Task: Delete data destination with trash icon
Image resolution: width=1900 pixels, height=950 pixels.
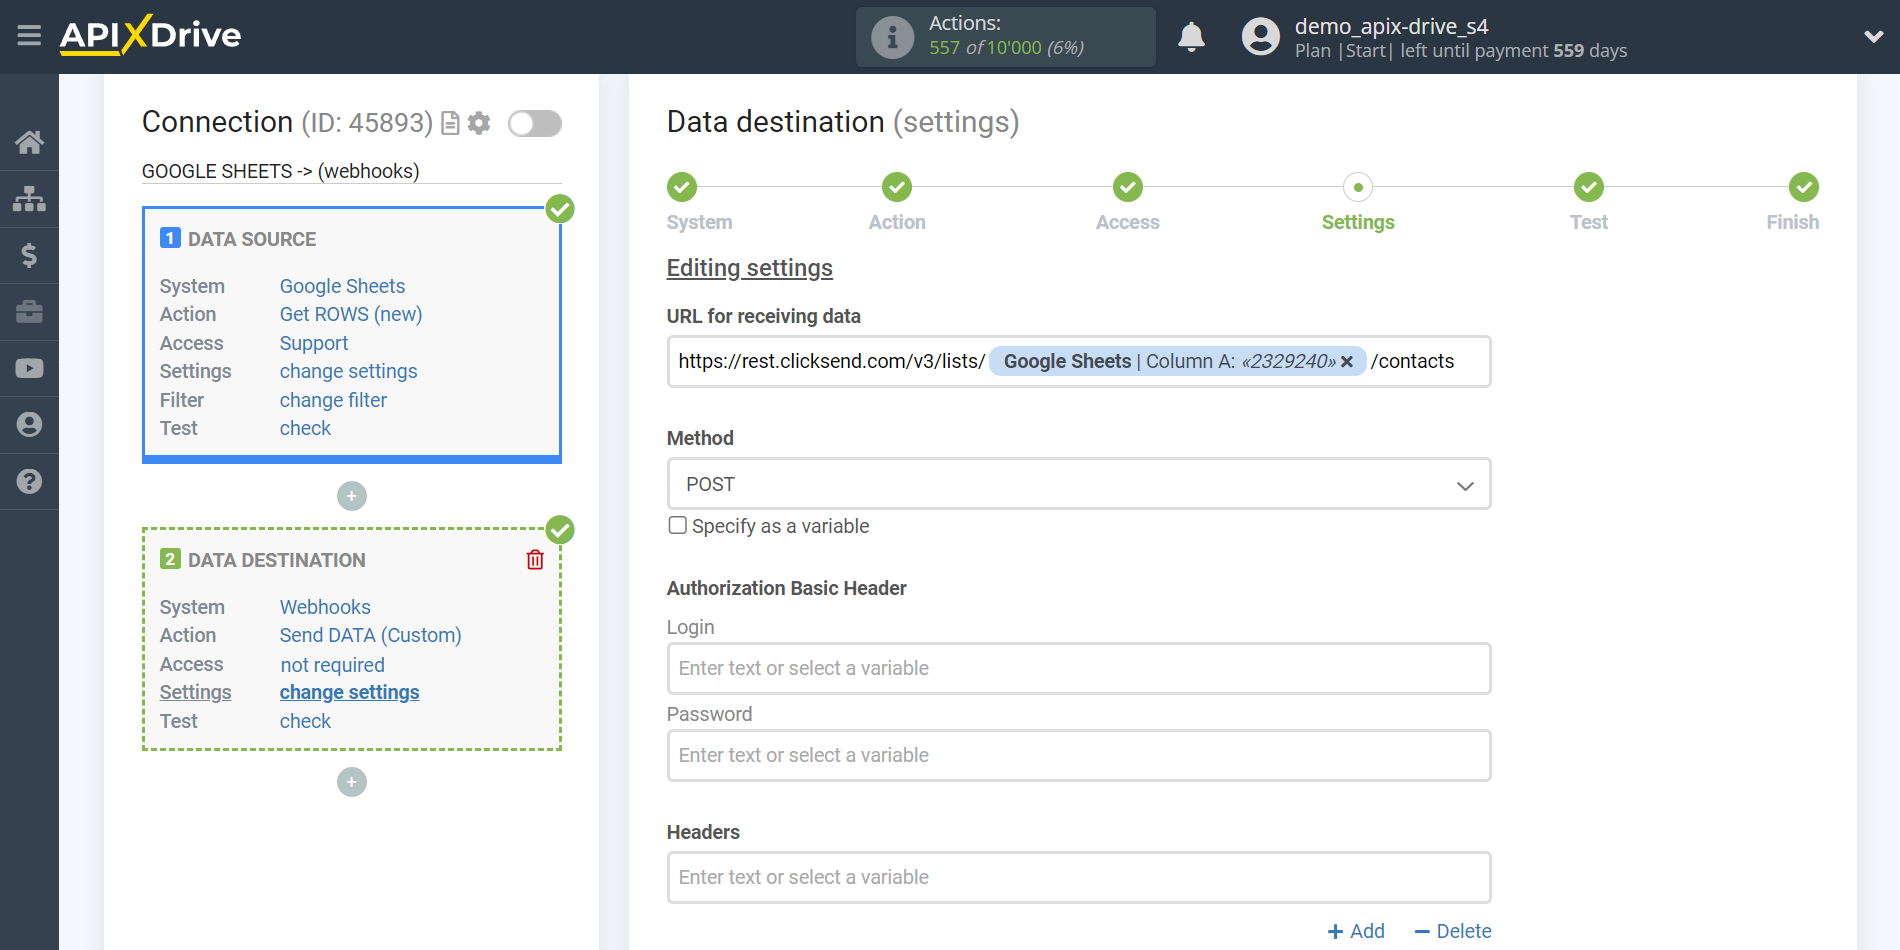Action: tap(535, 560)
